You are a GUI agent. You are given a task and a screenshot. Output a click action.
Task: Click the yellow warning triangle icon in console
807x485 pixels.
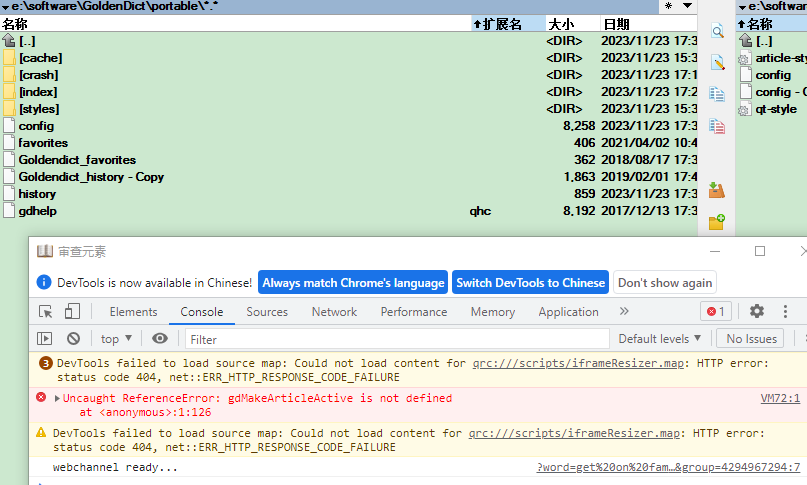pyautogui.click(x=41, y=432)
